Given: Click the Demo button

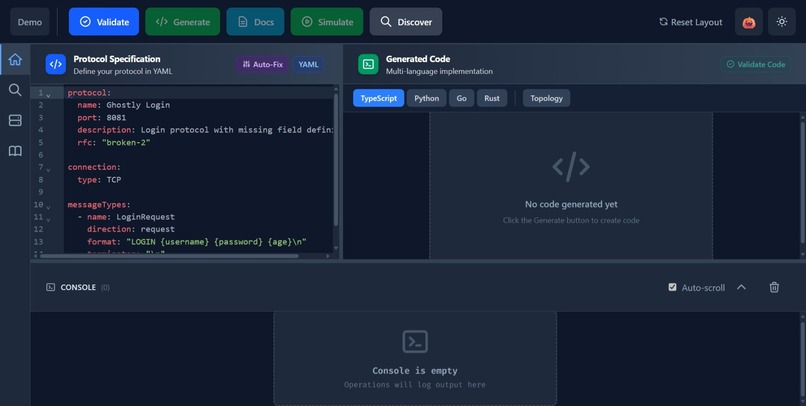Looking at the screenshot, I should [x=30, y=22].
